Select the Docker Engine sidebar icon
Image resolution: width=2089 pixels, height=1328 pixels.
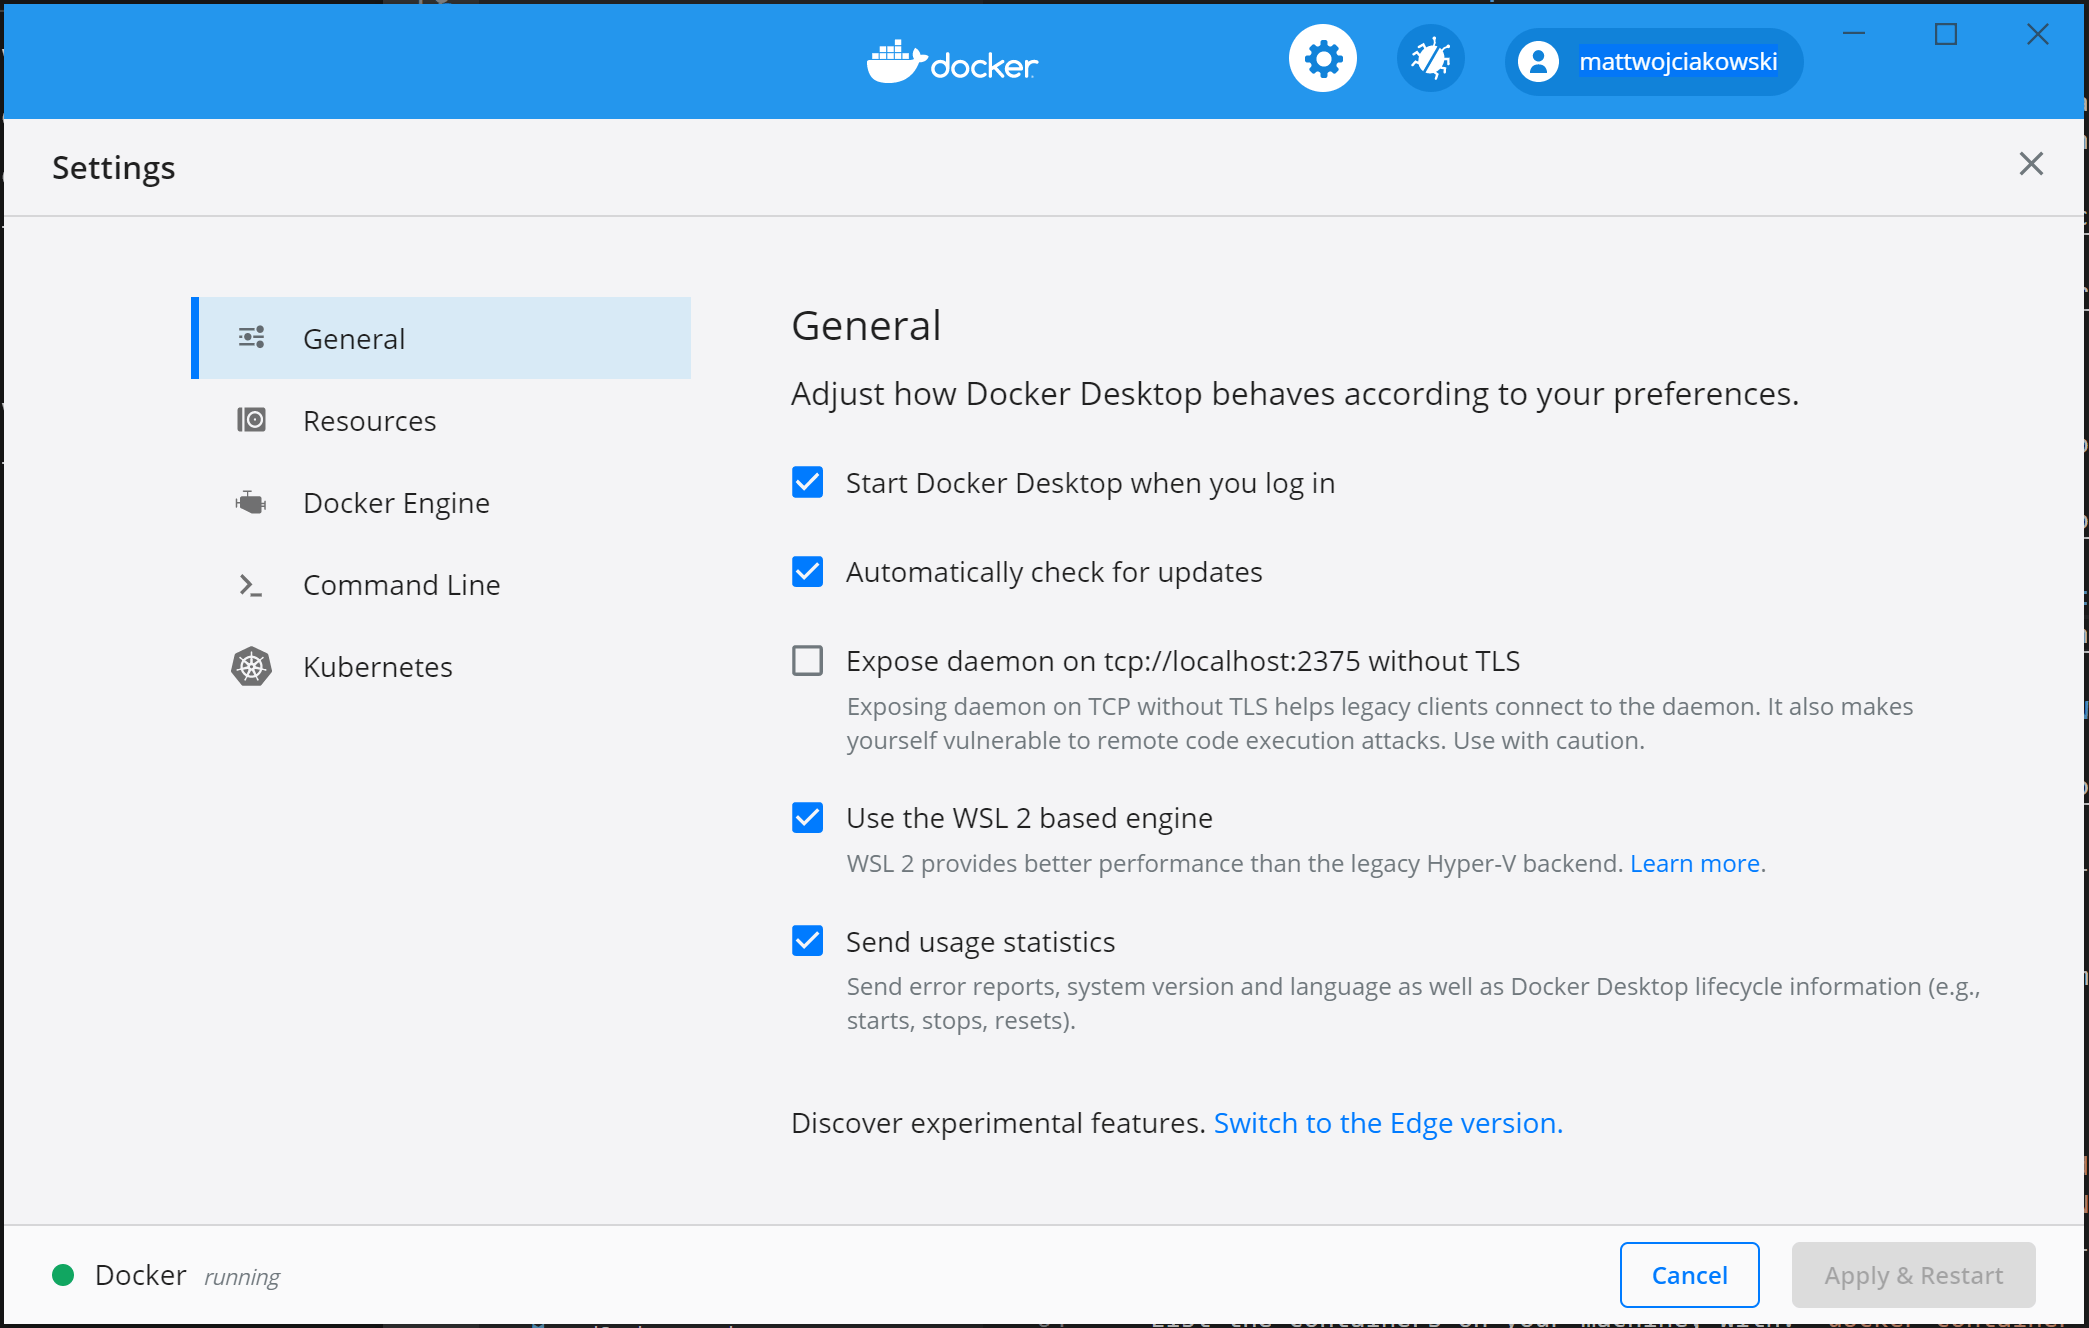(x=250, y=503)
